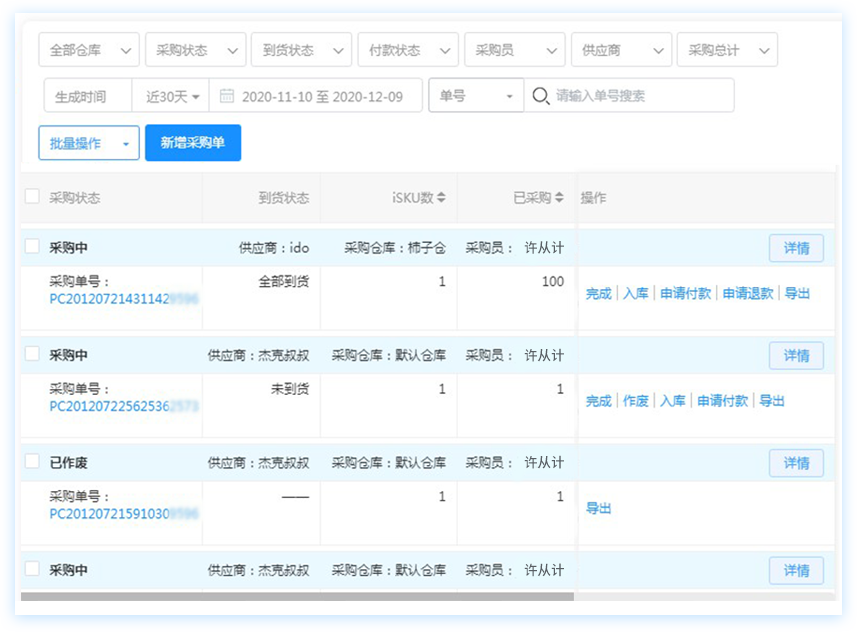Screen dimensions: 857x632
Task: Click the 新增采购单 button
Action: coord(193,143)
